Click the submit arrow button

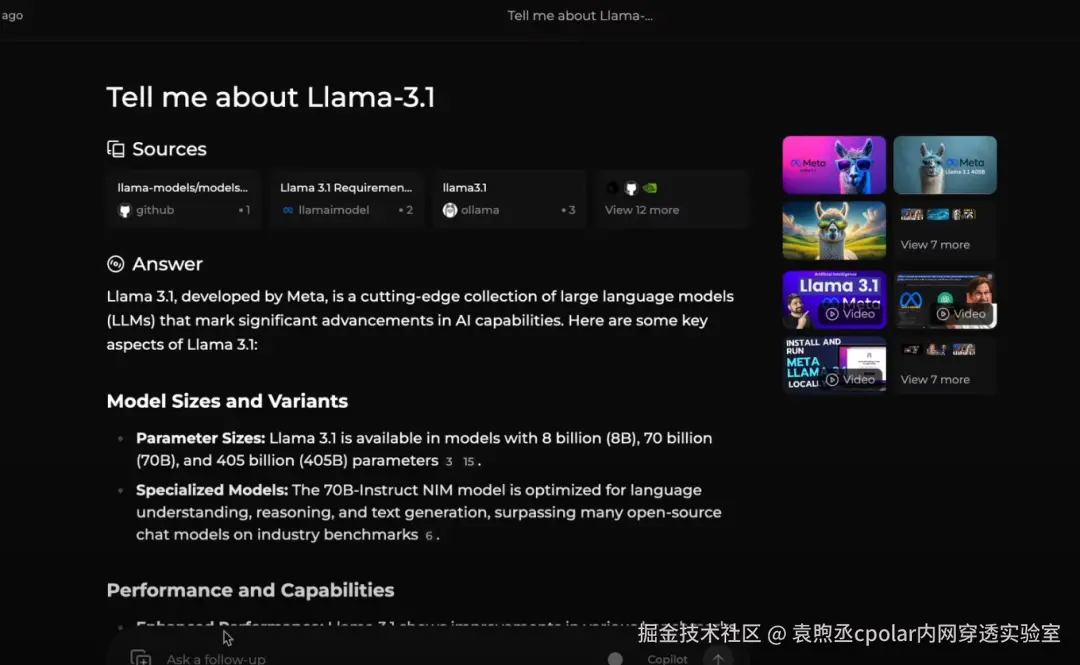point(718,658)
